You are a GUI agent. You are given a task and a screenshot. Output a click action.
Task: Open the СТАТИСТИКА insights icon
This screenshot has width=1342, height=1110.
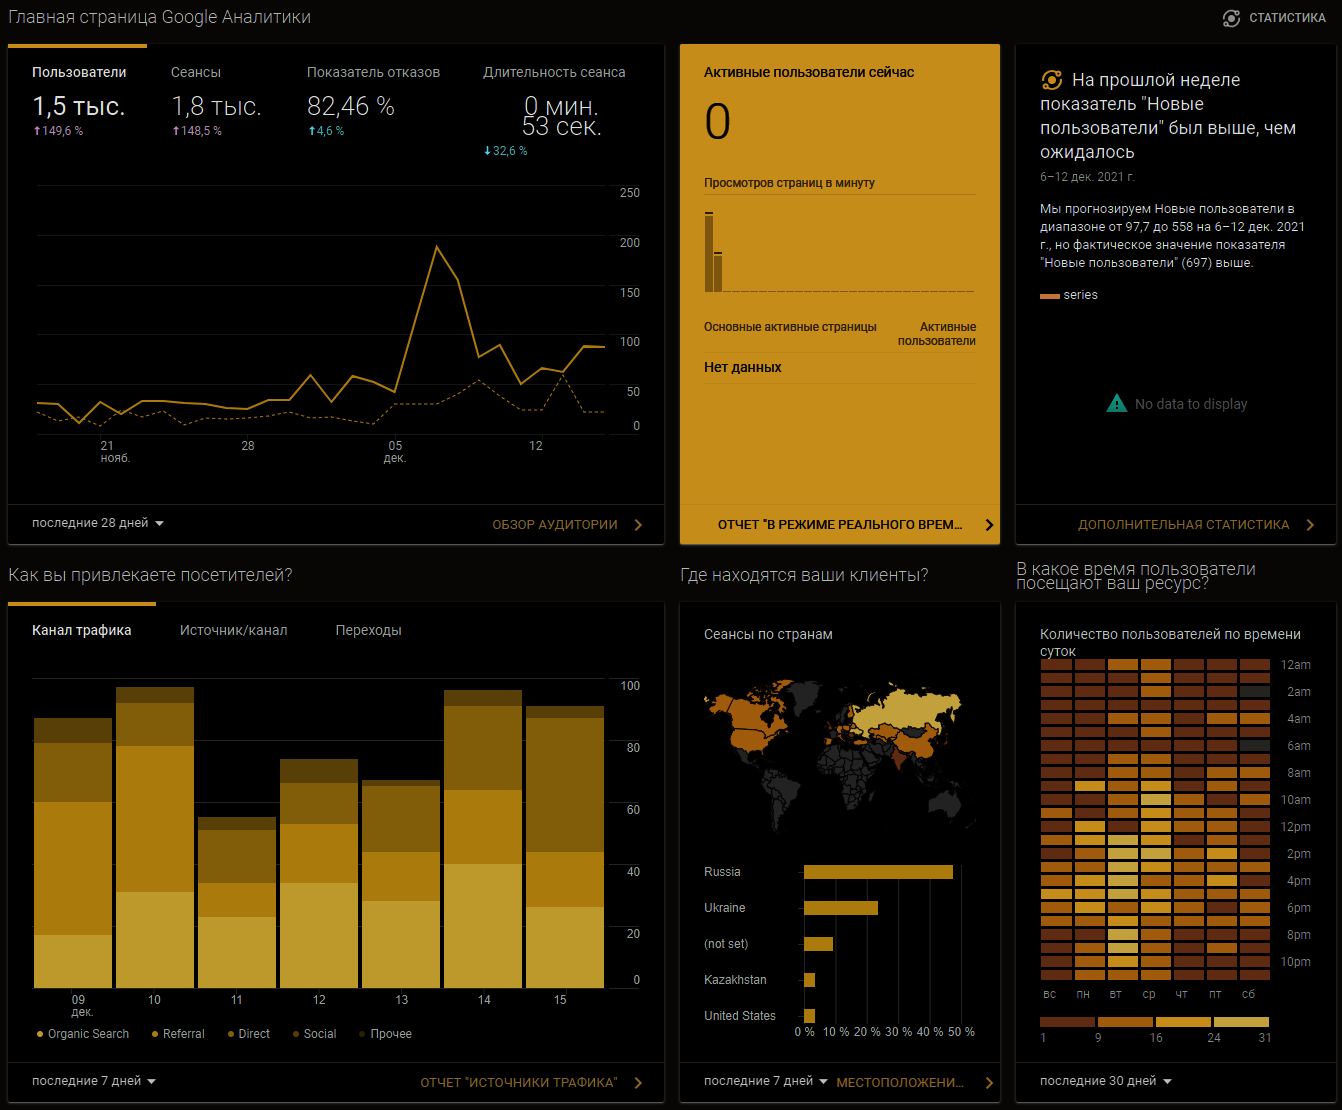coord(1231,18)
